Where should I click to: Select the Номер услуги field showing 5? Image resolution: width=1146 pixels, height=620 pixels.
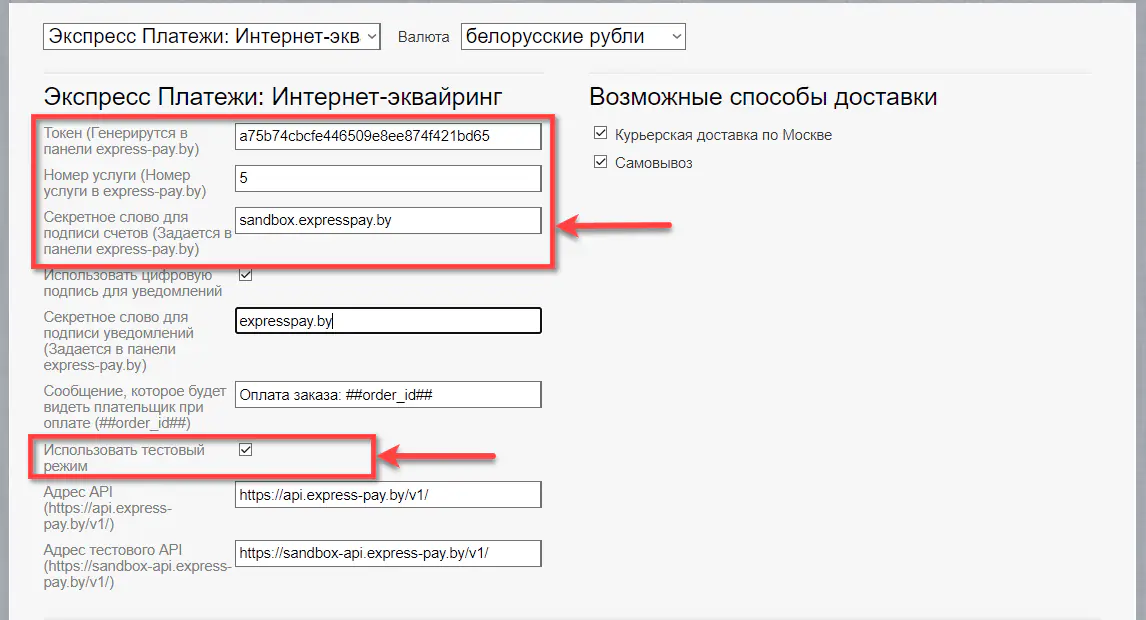[388, 177]
